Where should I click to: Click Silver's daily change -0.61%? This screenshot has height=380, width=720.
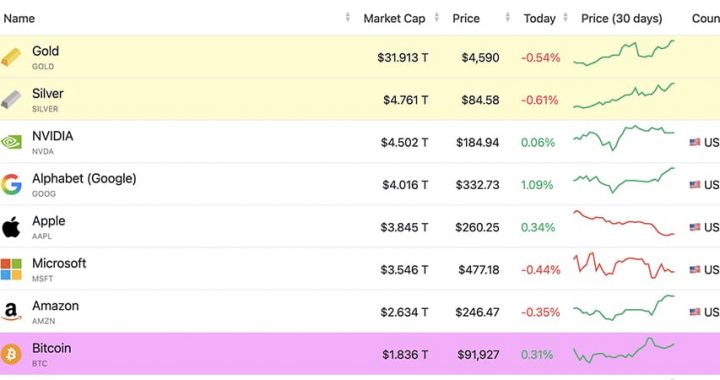pyautogui.click(x=540, y=100)
